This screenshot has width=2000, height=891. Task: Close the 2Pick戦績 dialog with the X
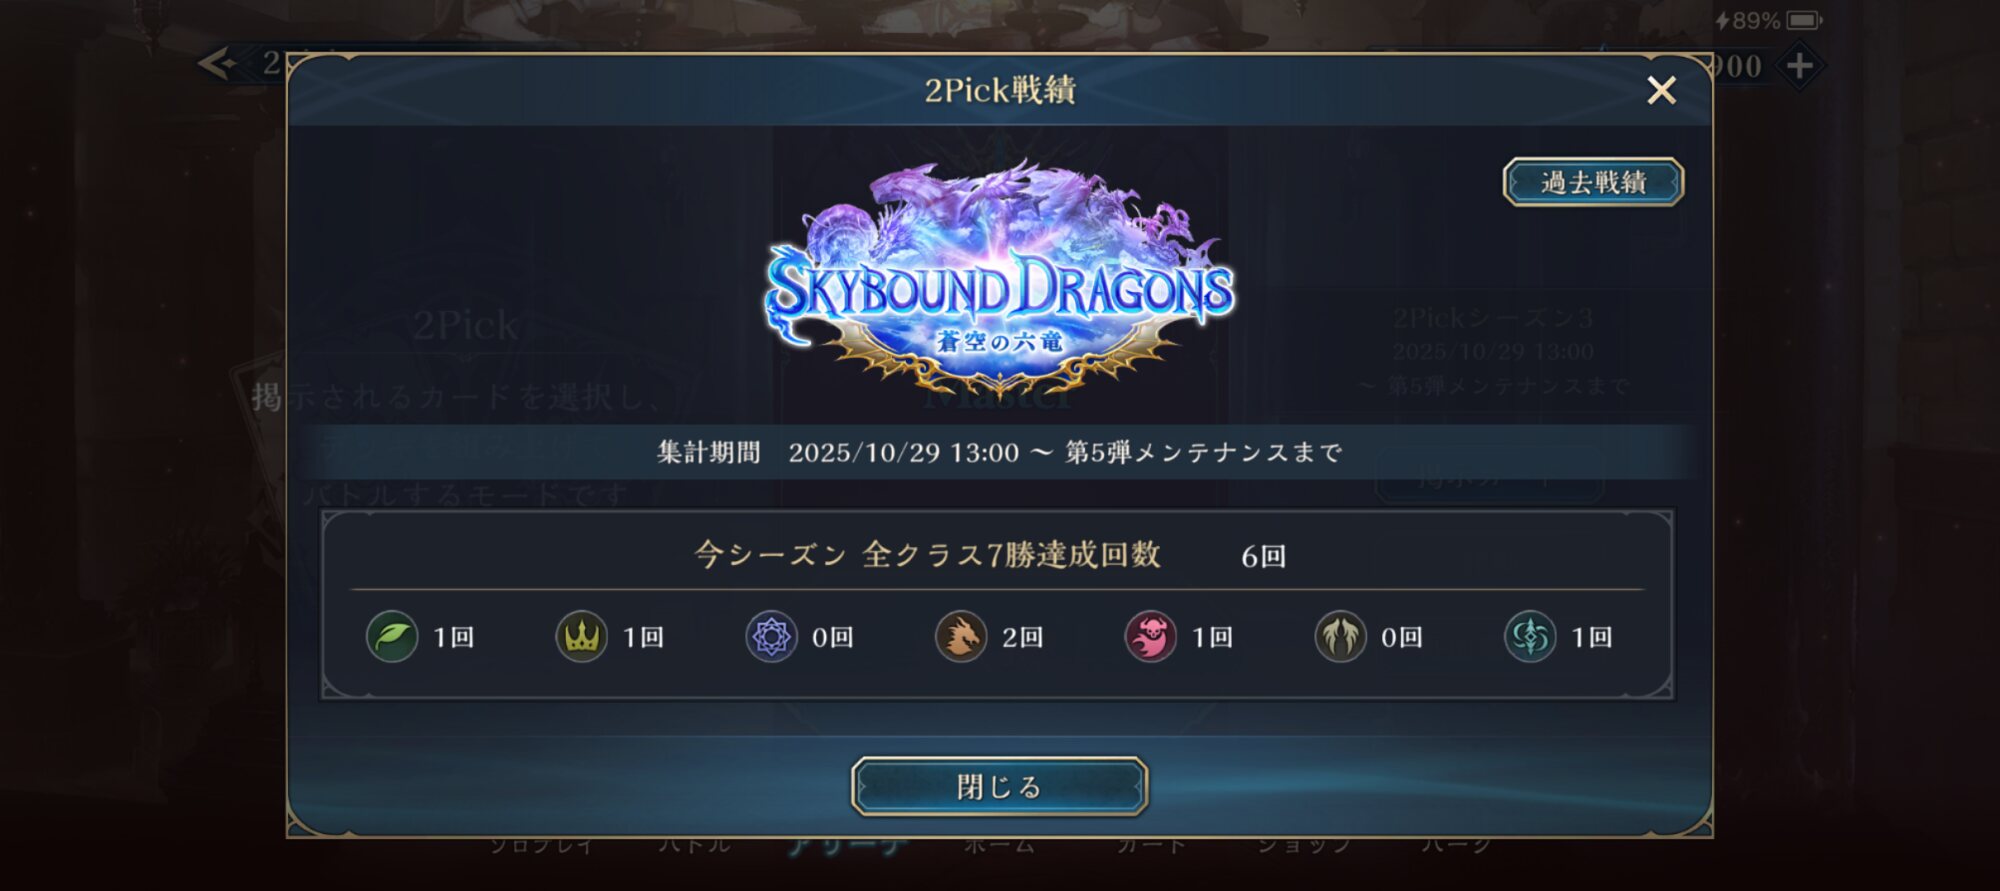[x=1661, y=91]
